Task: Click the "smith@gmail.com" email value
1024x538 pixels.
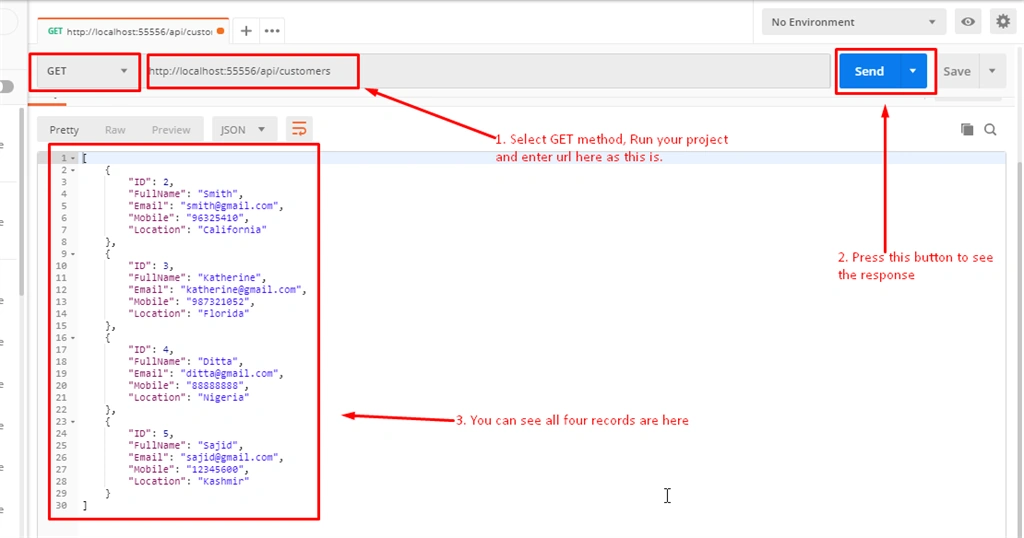Action: tap(230, 206)
